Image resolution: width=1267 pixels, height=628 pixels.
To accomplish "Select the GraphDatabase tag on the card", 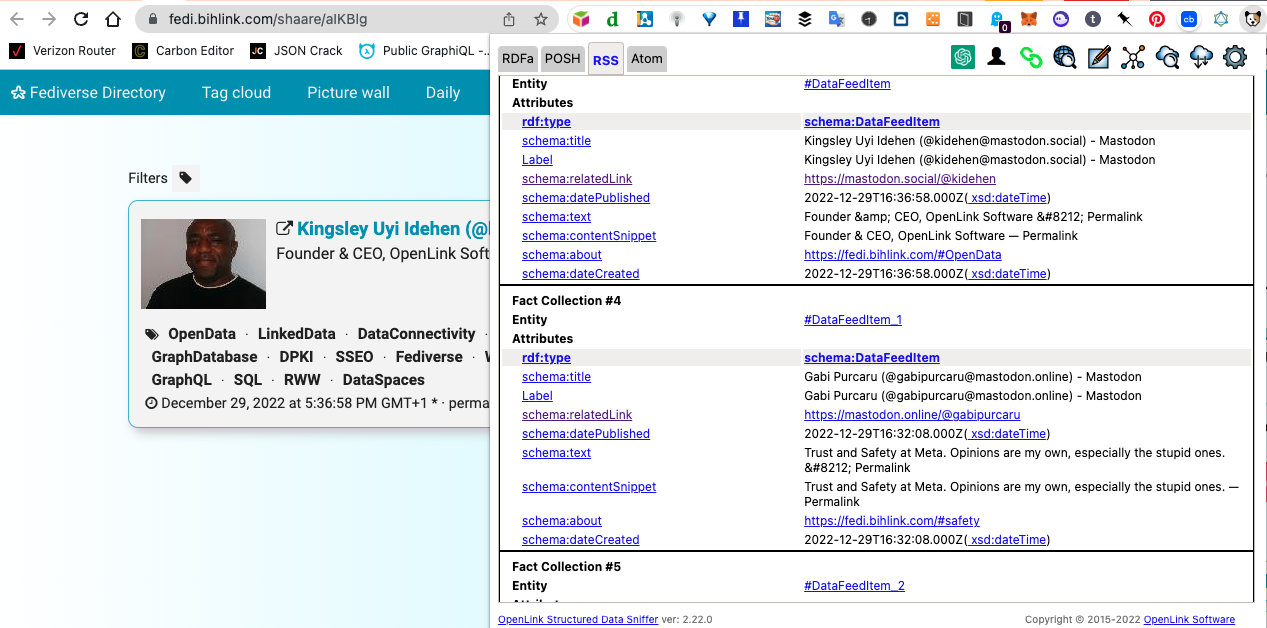I will point(204,357).
